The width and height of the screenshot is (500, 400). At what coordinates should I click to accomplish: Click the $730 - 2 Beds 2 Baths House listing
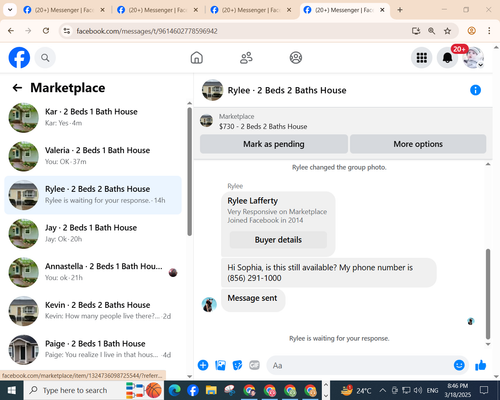263,126
